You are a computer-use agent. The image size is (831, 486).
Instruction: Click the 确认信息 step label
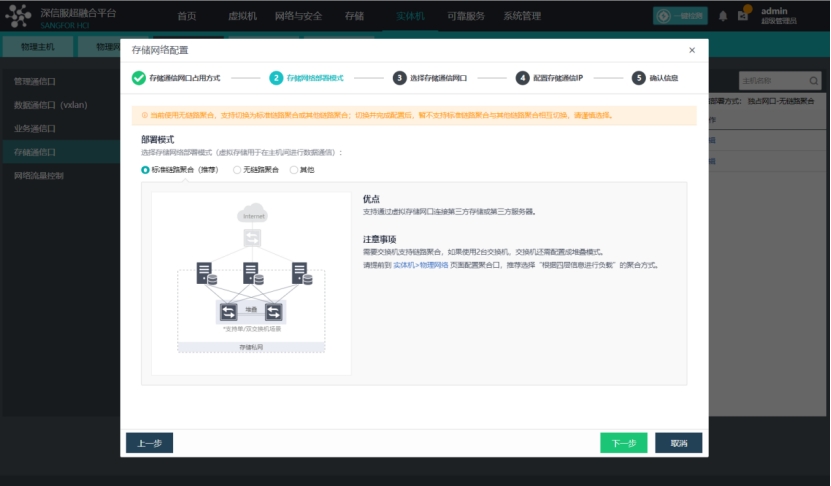[664, 78]
